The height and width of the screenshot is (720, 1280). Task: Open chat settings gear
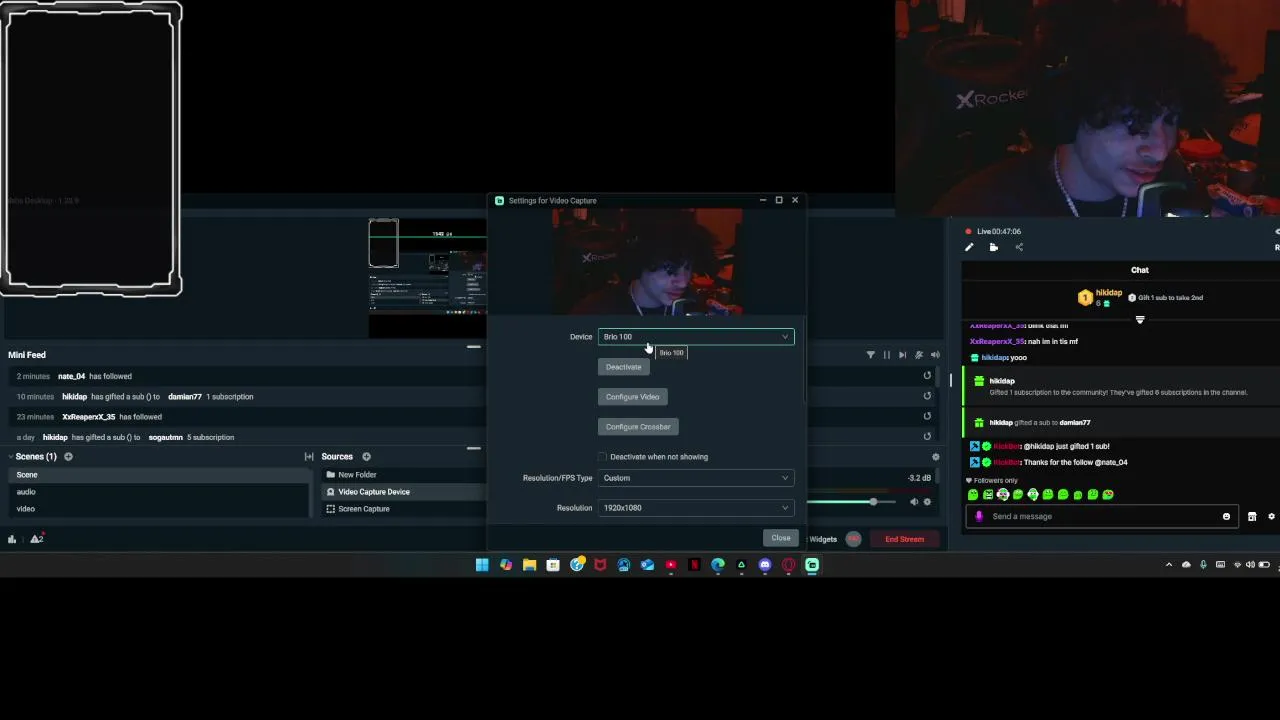(x=1272, y=517)
